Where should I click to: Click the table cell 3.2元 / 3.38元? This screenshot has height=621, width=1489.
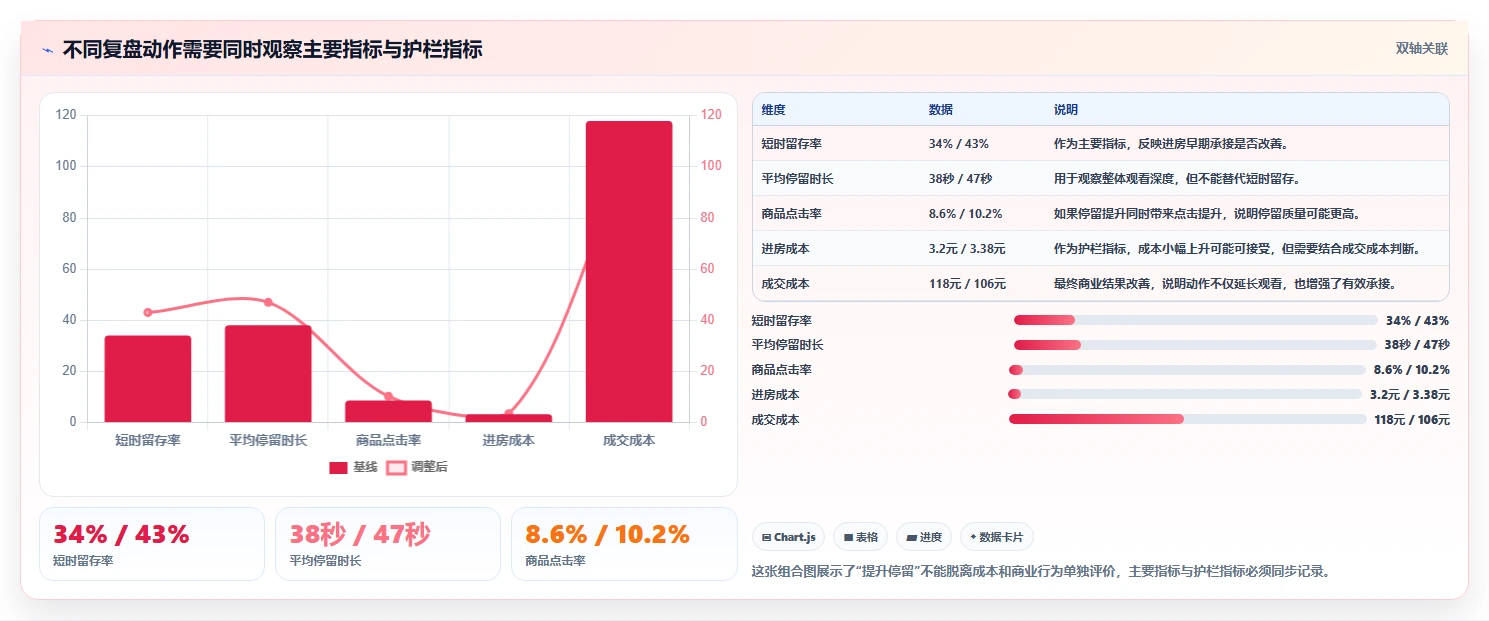point(967,248)
